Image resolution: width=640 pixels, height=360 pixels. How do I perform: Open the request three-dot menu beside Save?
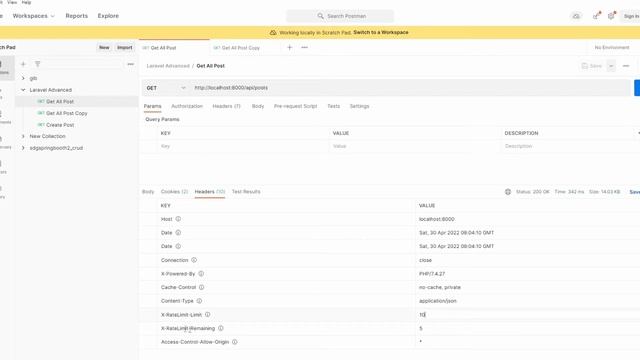[626, 66]
